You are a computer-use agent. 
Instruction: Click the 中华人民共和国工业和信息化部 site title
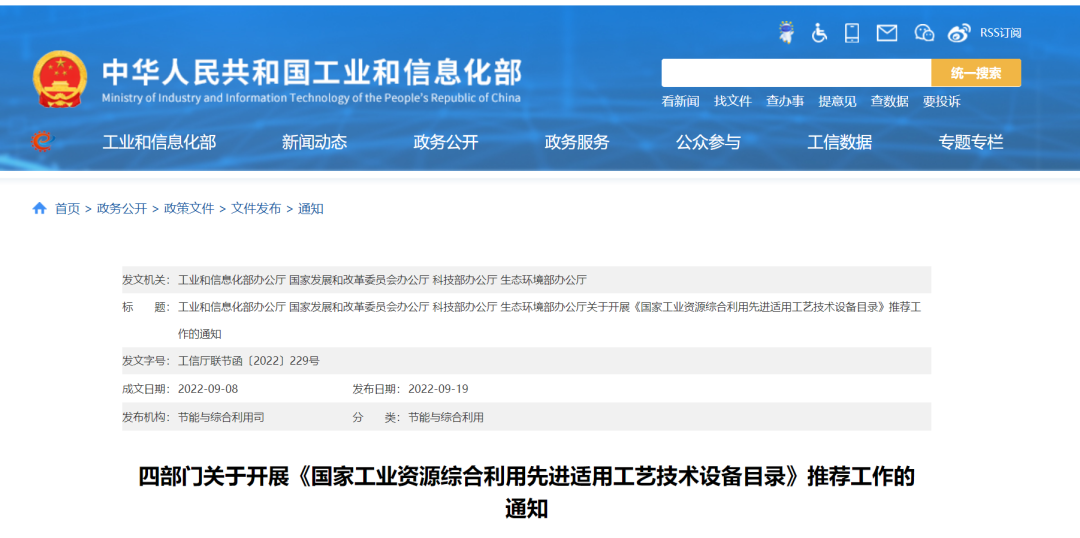click(312, 72)
